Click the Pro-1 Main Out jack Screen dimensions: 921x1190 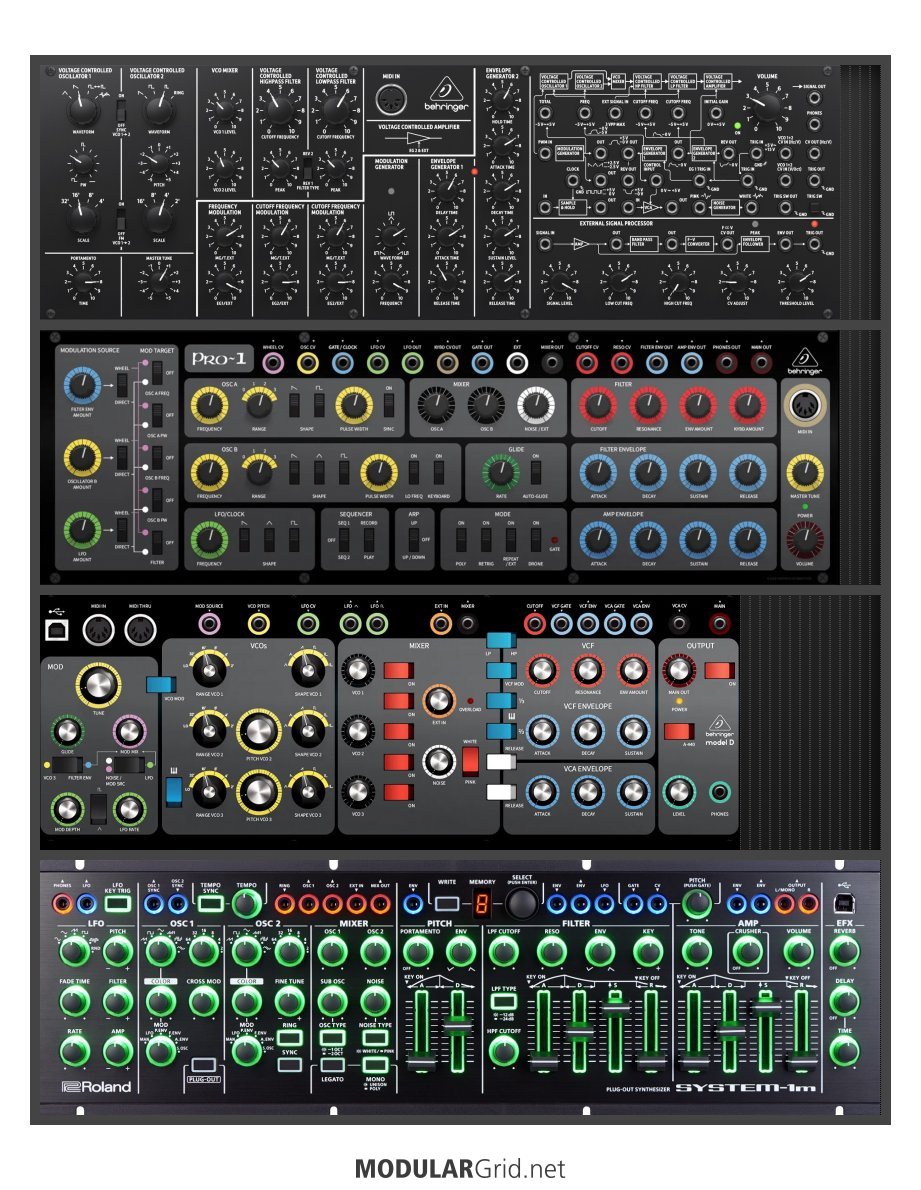tap(761, 363)
